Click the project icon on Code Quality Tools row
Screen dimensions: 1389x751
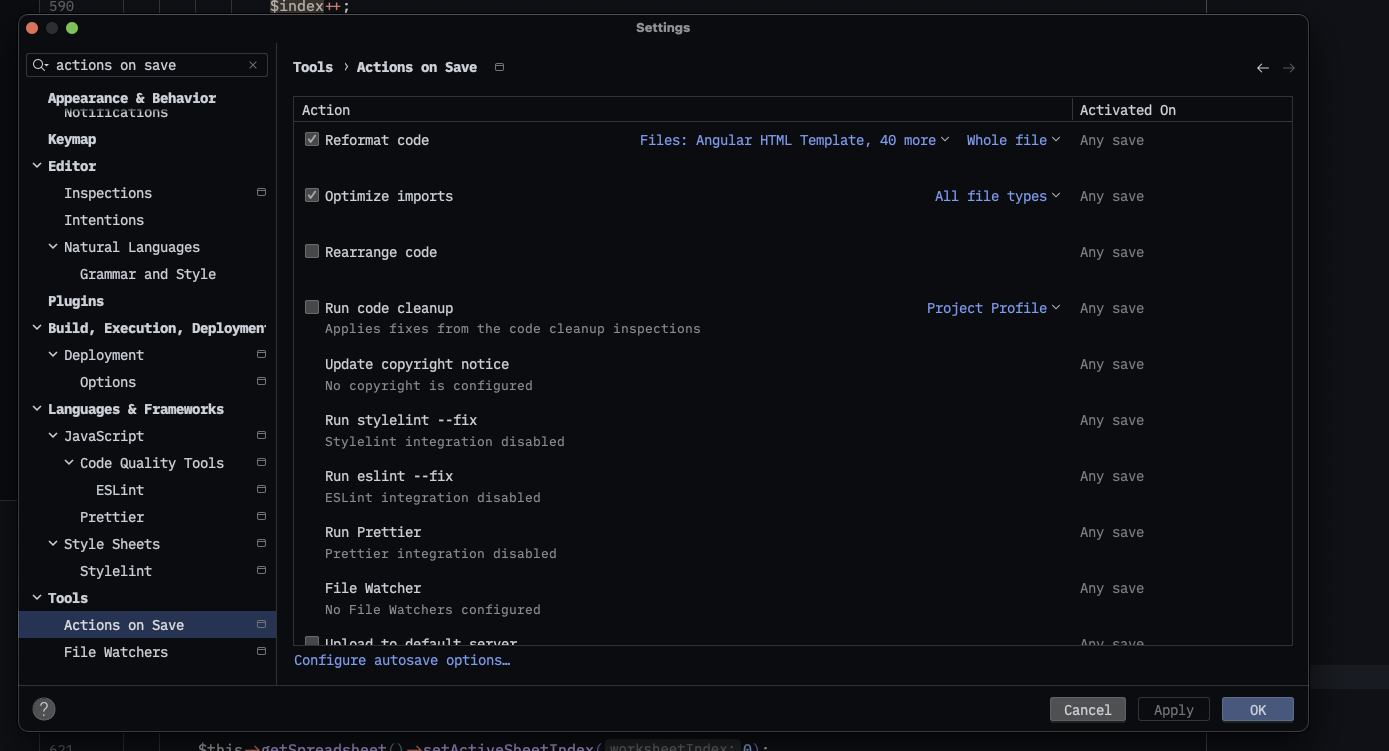point(261,462)
